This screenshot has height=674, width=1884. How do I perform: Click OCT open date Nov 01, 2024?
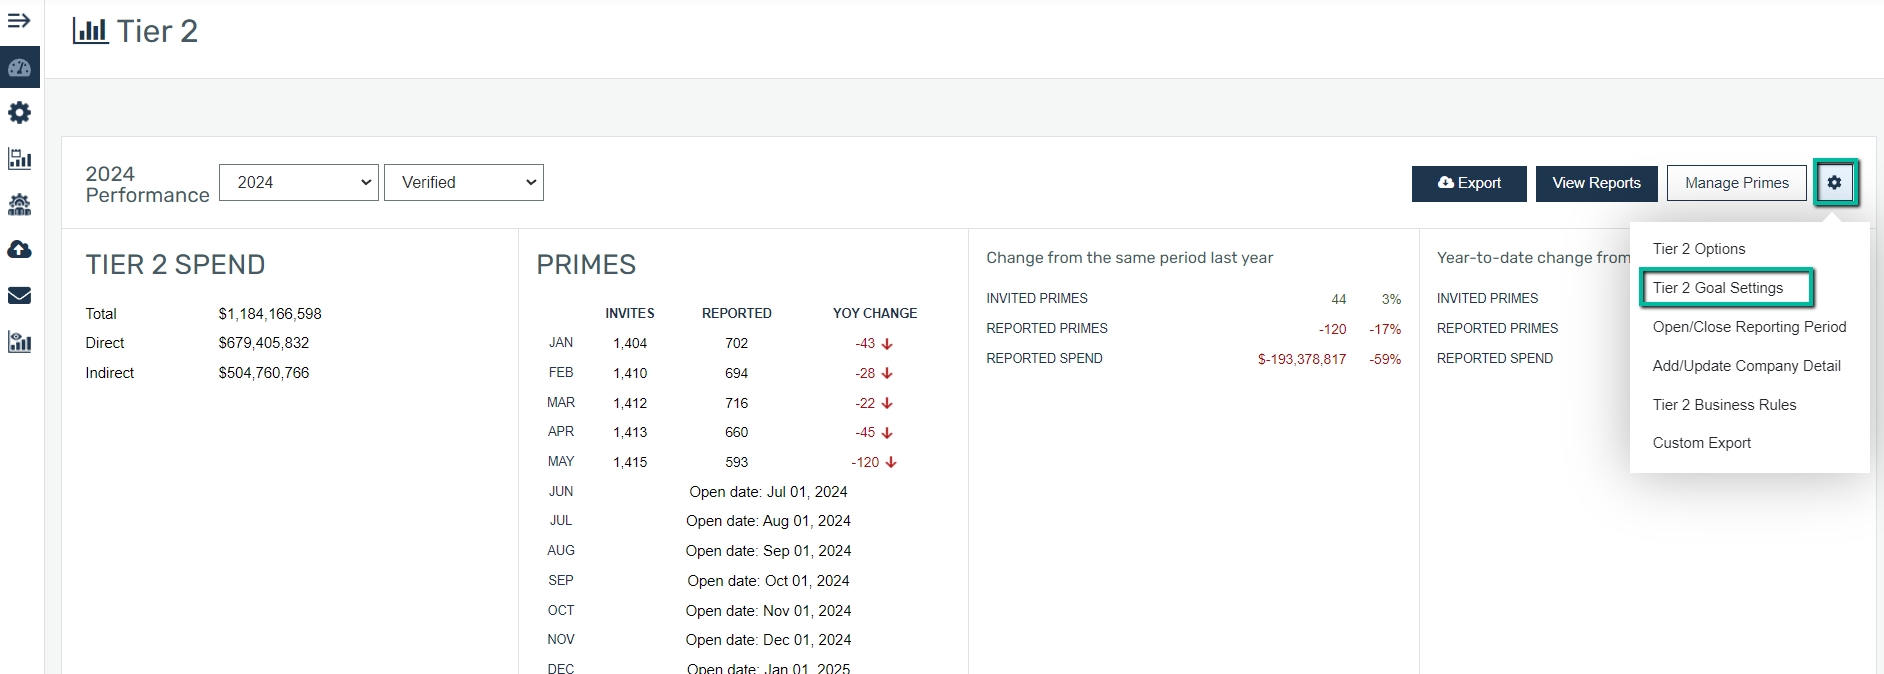pyautogui.click(x=768, y=611)
